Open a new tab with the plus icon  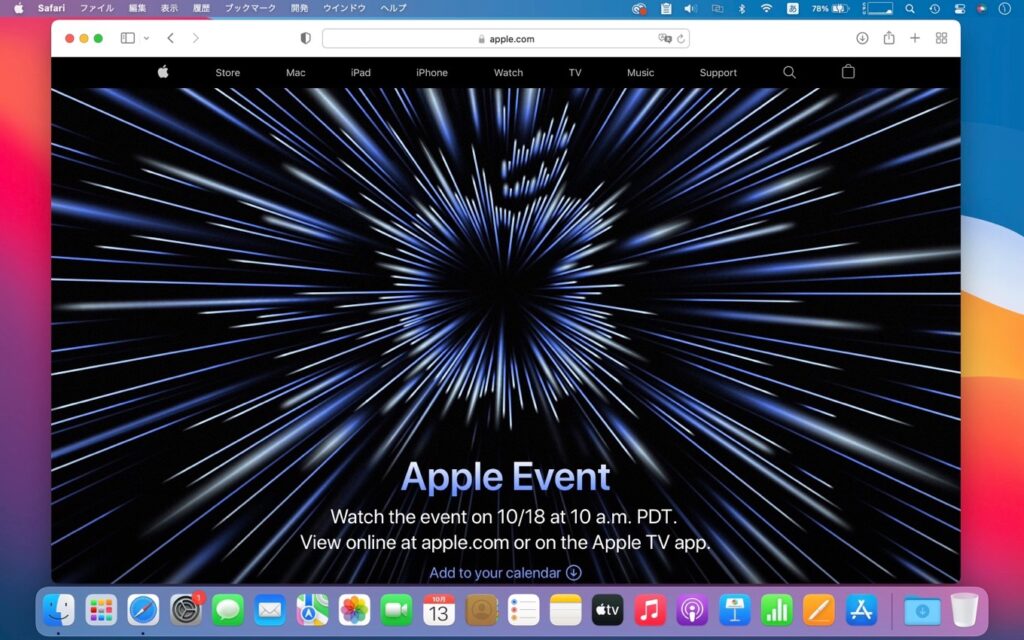pos(915,38)
